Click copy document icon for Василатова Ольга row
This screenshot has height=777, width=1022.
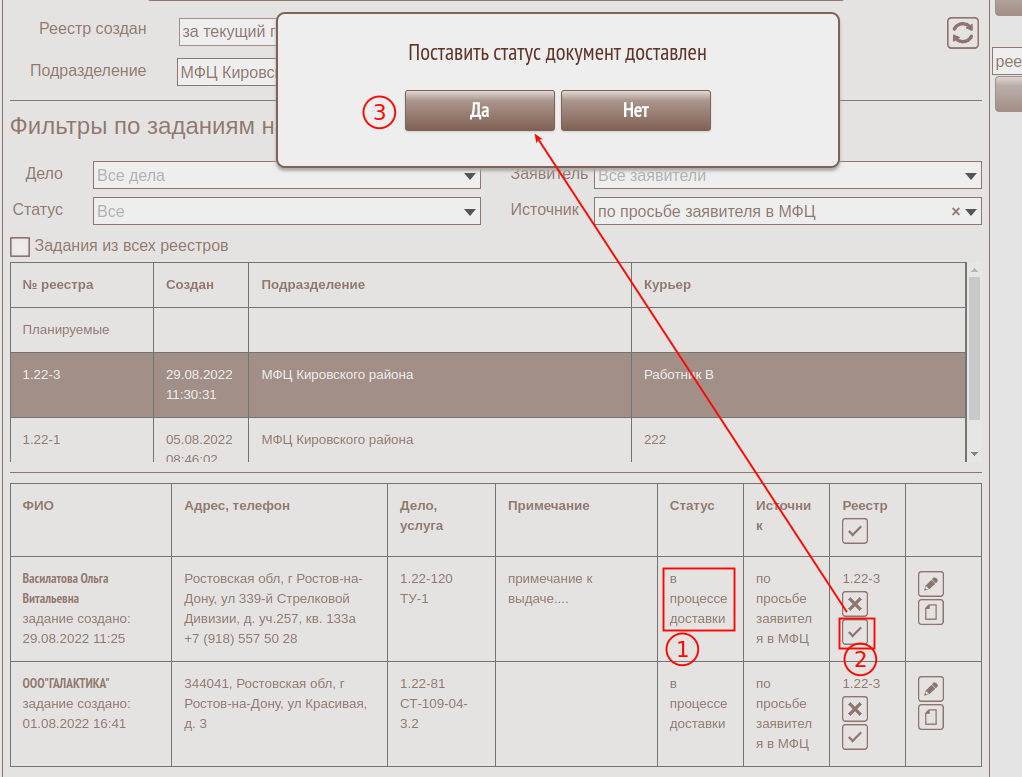point(930,611)
